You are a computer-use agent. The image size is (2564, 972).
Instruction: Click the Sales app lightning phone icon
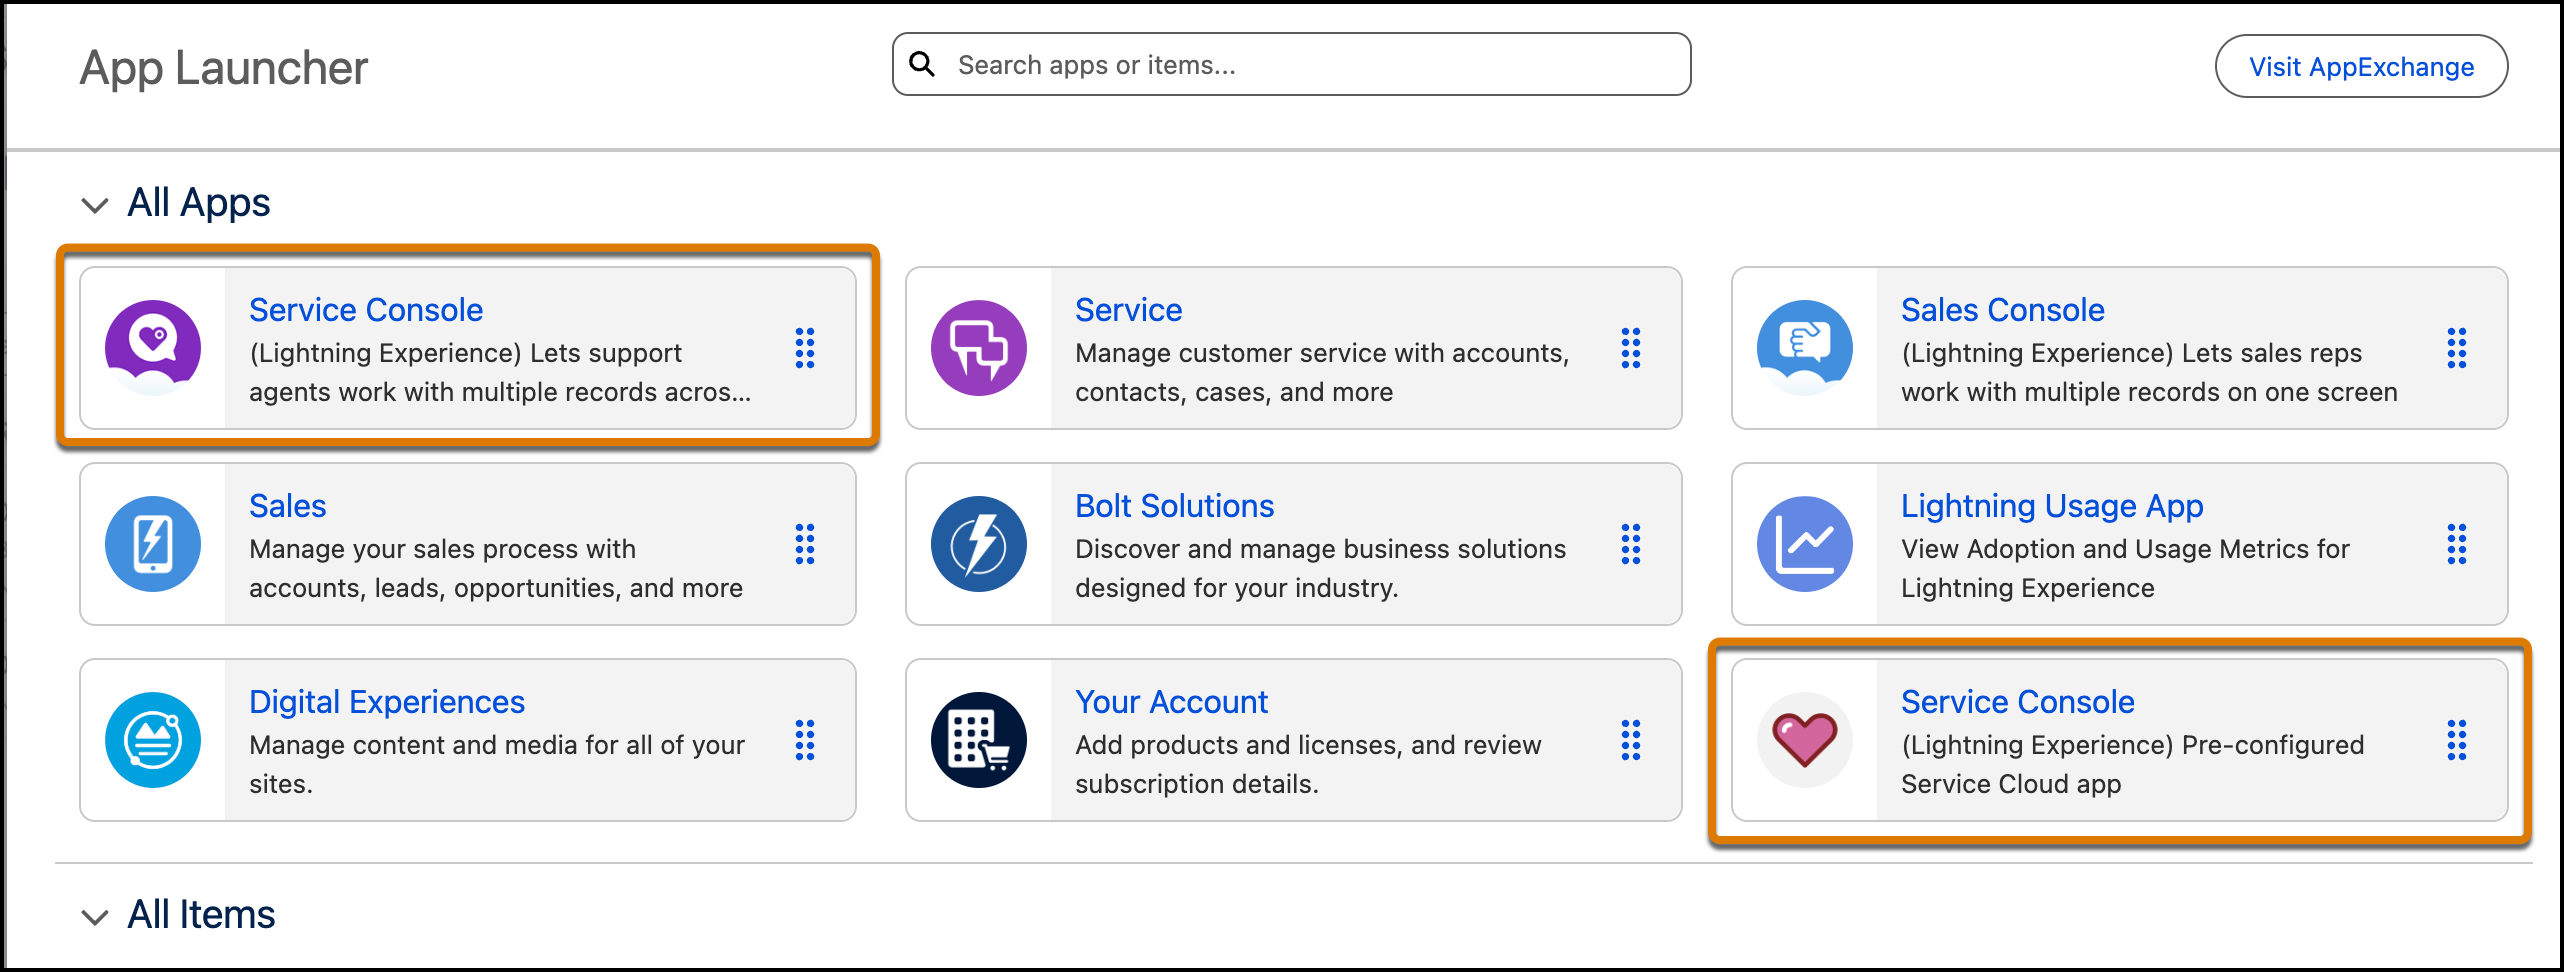(153, 544)
